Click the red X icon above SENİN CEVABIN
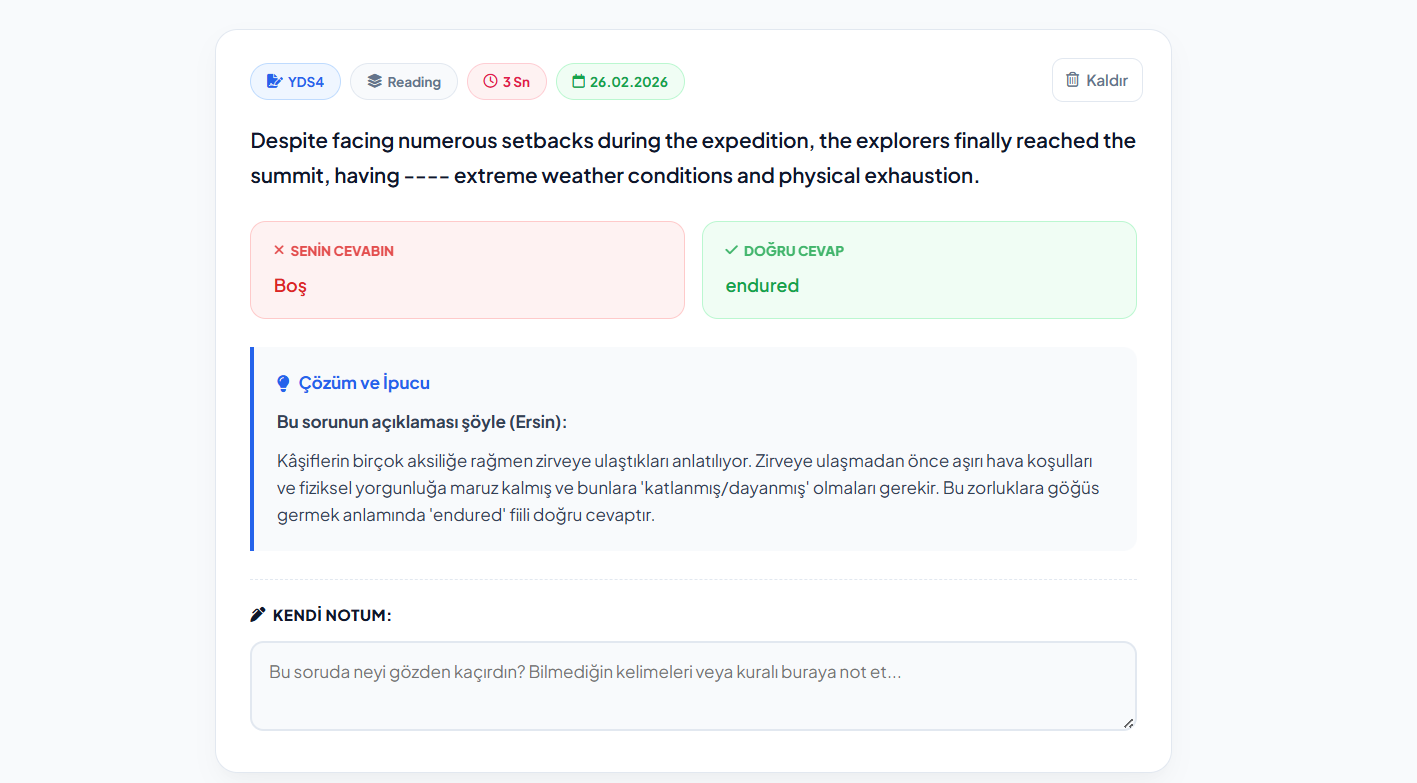The width and height of the screenshot is (1417, 783). coord(280,250)
